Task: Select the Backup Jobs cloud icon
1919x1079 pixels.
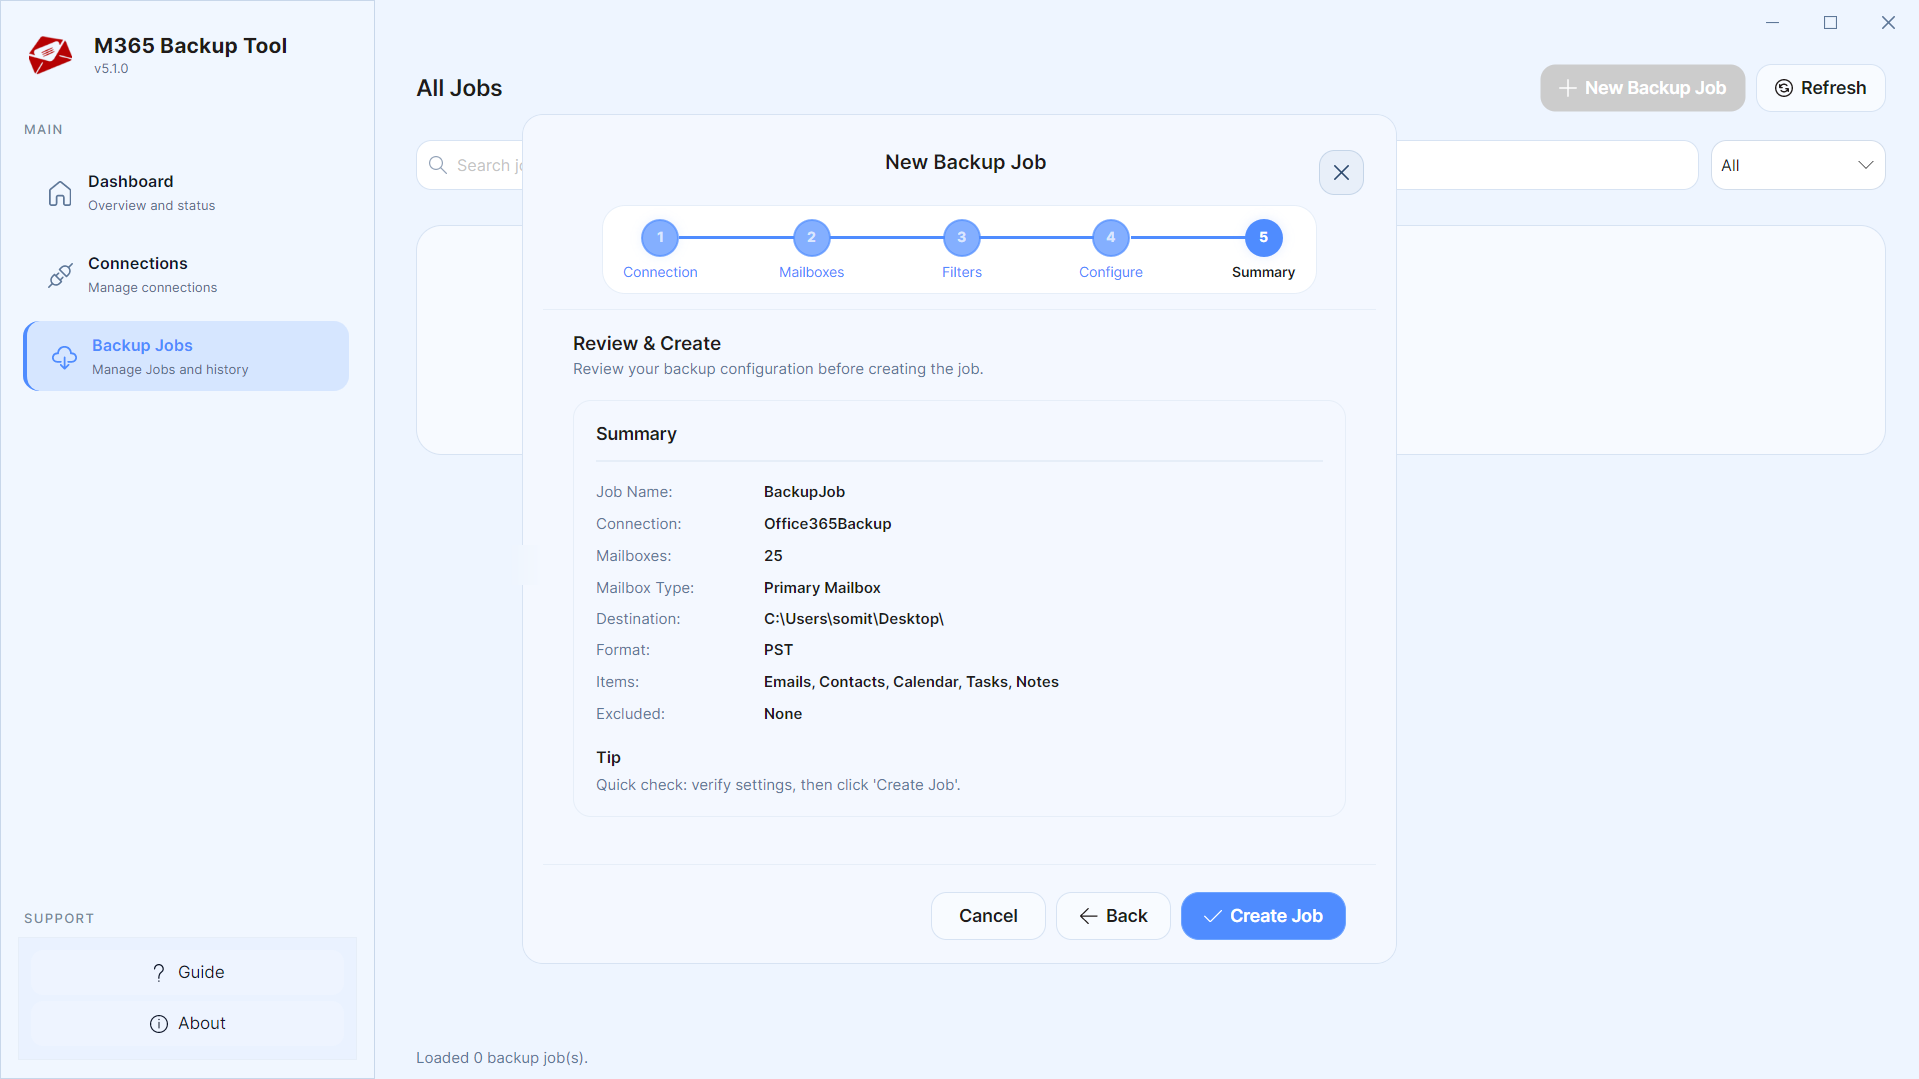Action: tap(64, 357)
